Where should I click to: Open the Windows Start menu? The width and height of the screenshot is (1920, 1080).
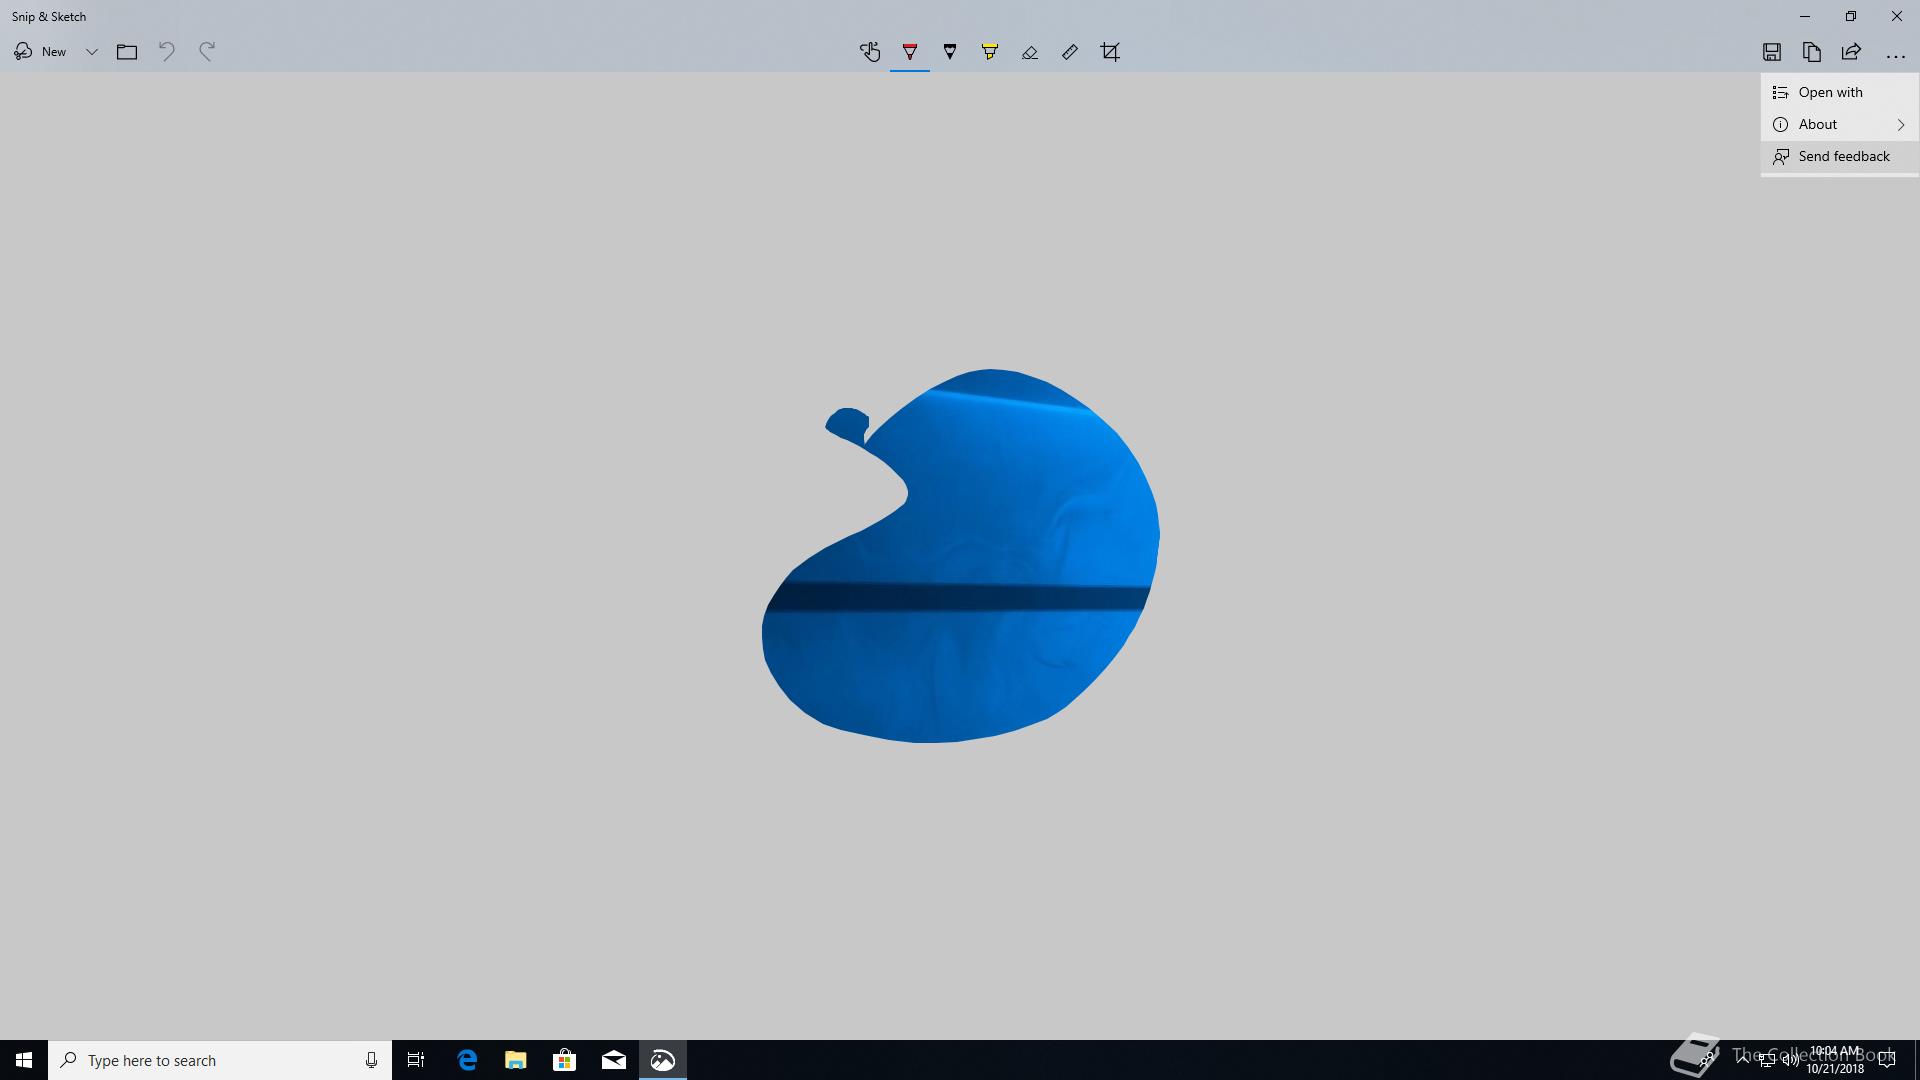tap(24, 1060)
